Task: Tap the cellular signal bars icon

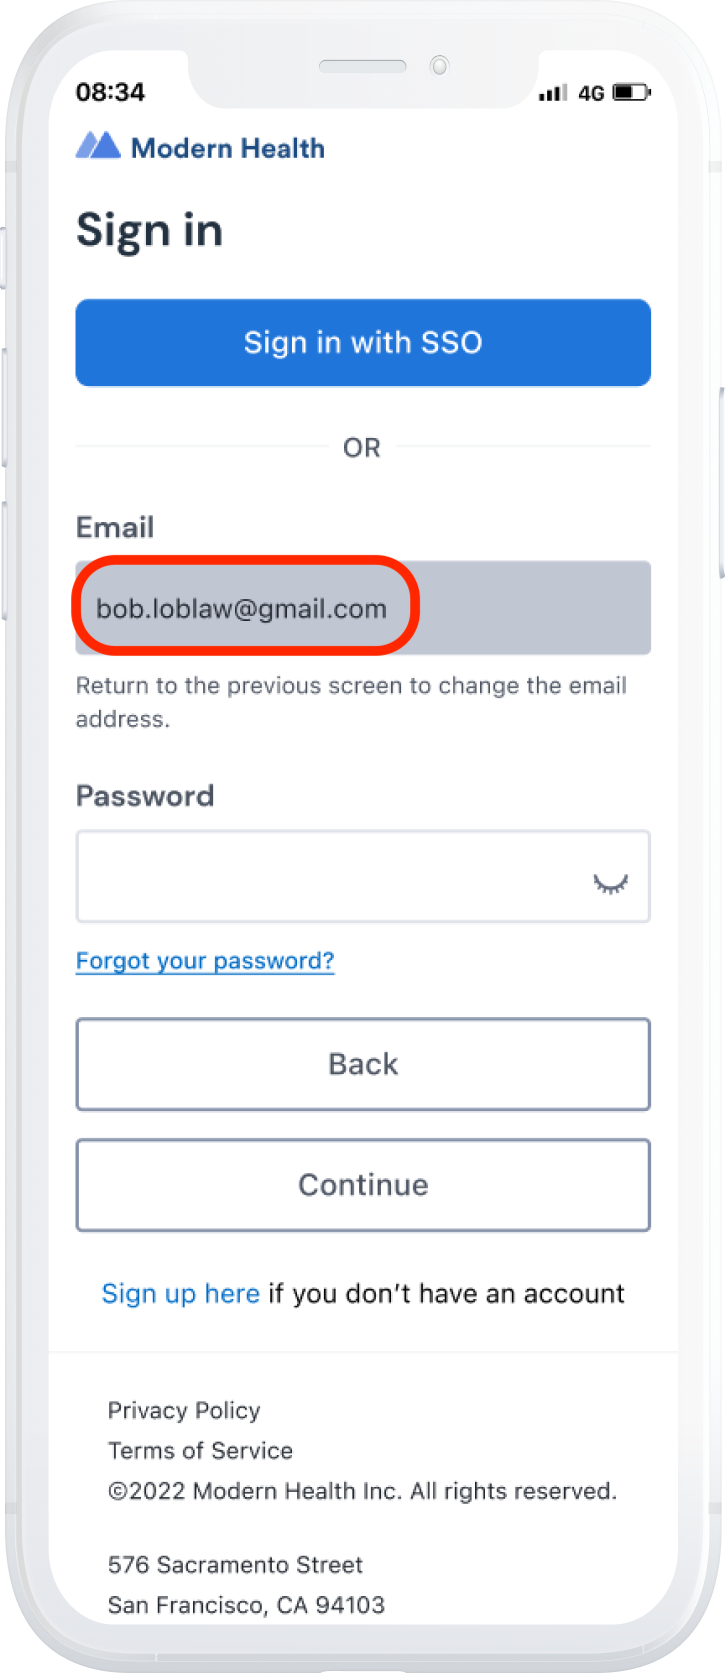Action: (x=552, y=93)
